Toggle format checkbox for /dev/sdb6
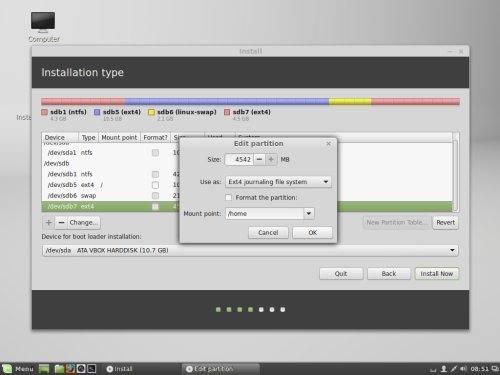Image resolution: width=500 pixels, height=375 pixels. coord(155,196)
